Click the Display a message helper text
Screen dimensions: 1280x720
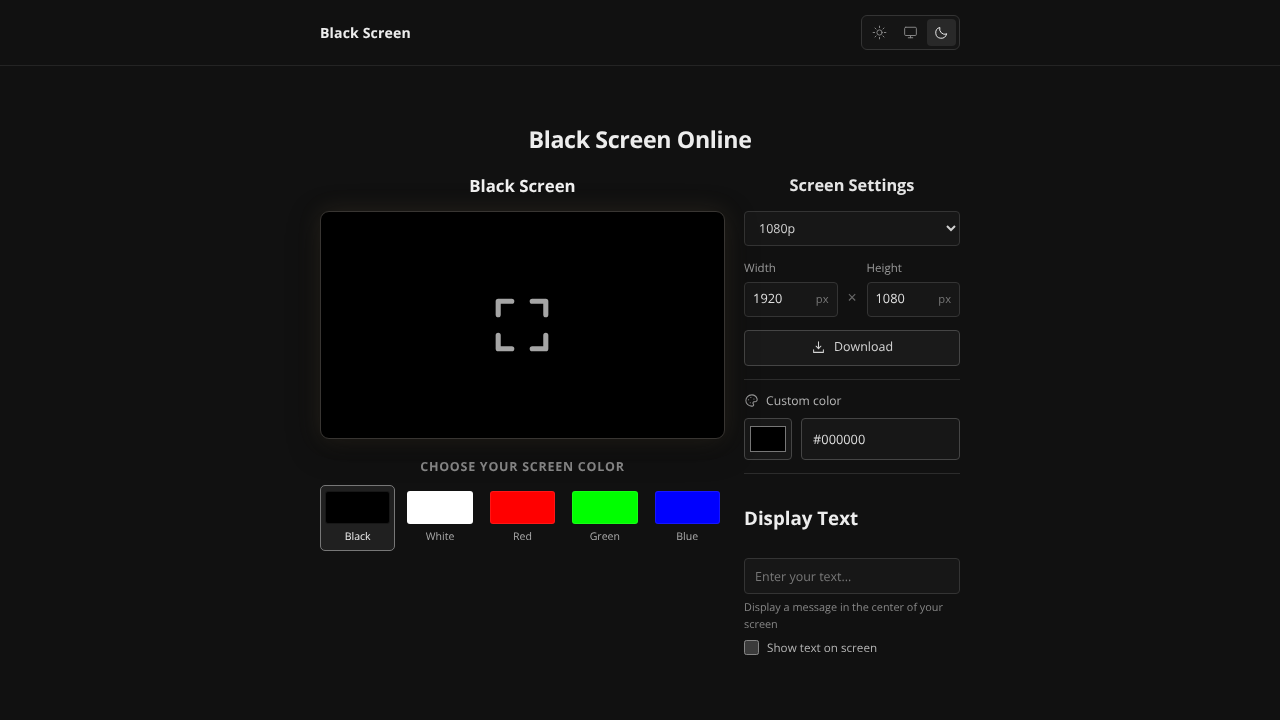pyautogui.click(x=844, y=615)
